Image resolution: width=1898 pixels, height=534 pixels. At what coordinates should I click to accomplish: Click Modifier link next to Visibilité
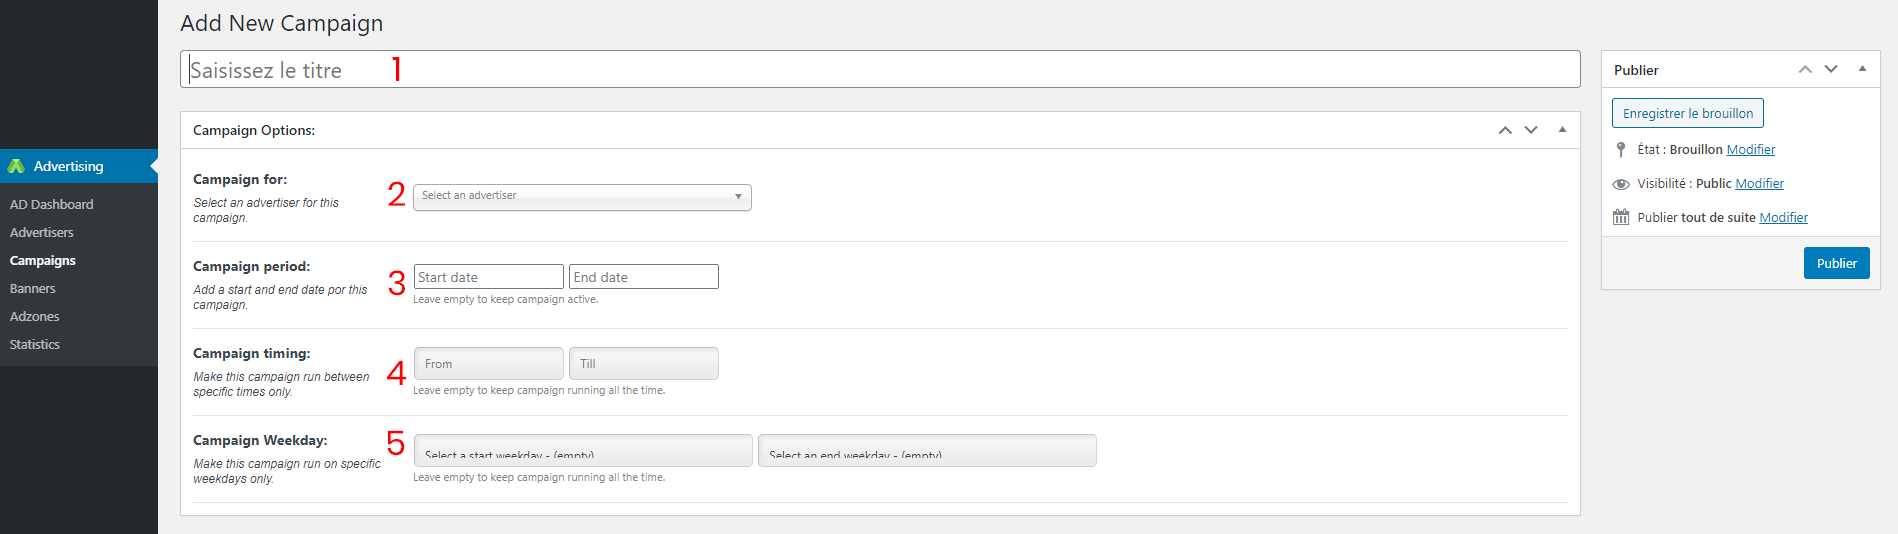1760,184
